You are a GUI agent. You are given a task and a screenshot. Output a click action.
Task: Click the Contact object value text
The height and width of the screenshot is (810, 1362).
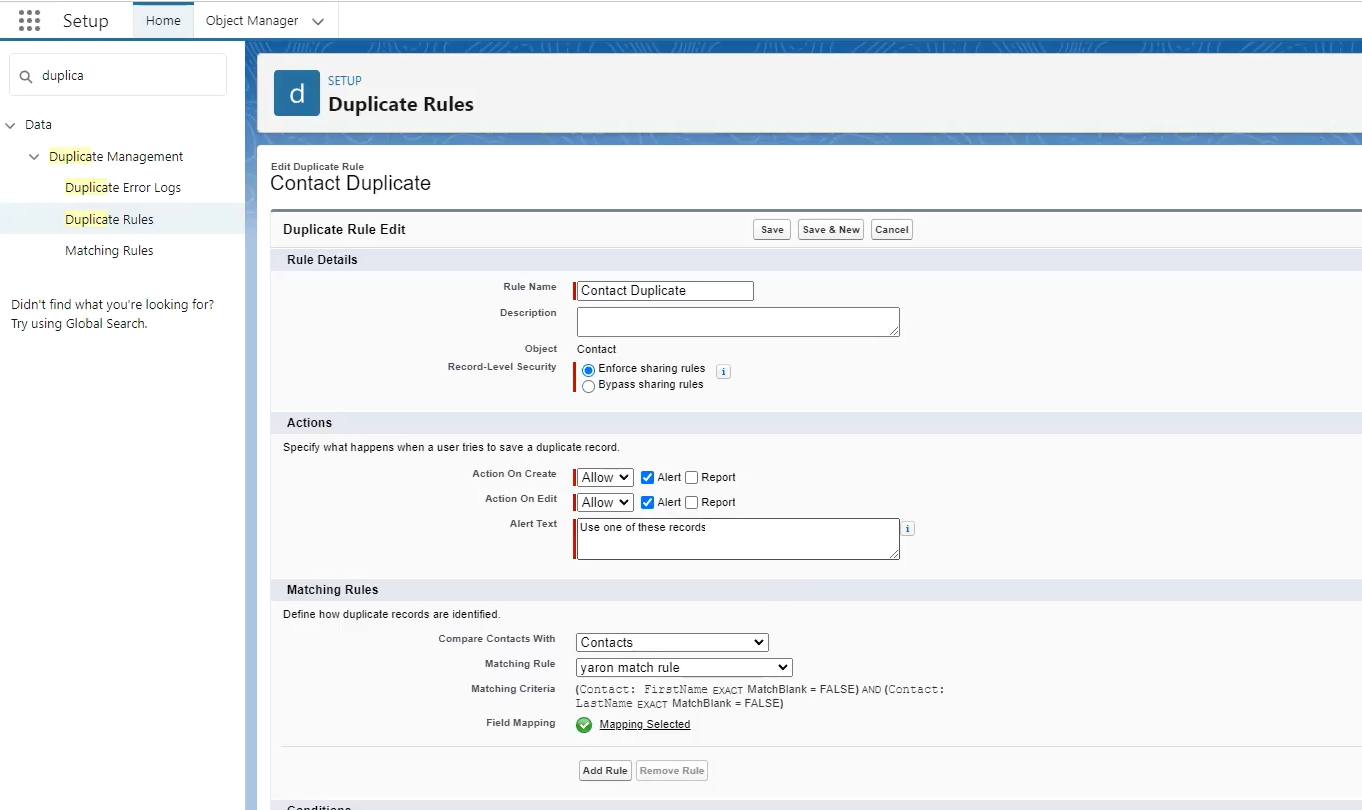597,349
